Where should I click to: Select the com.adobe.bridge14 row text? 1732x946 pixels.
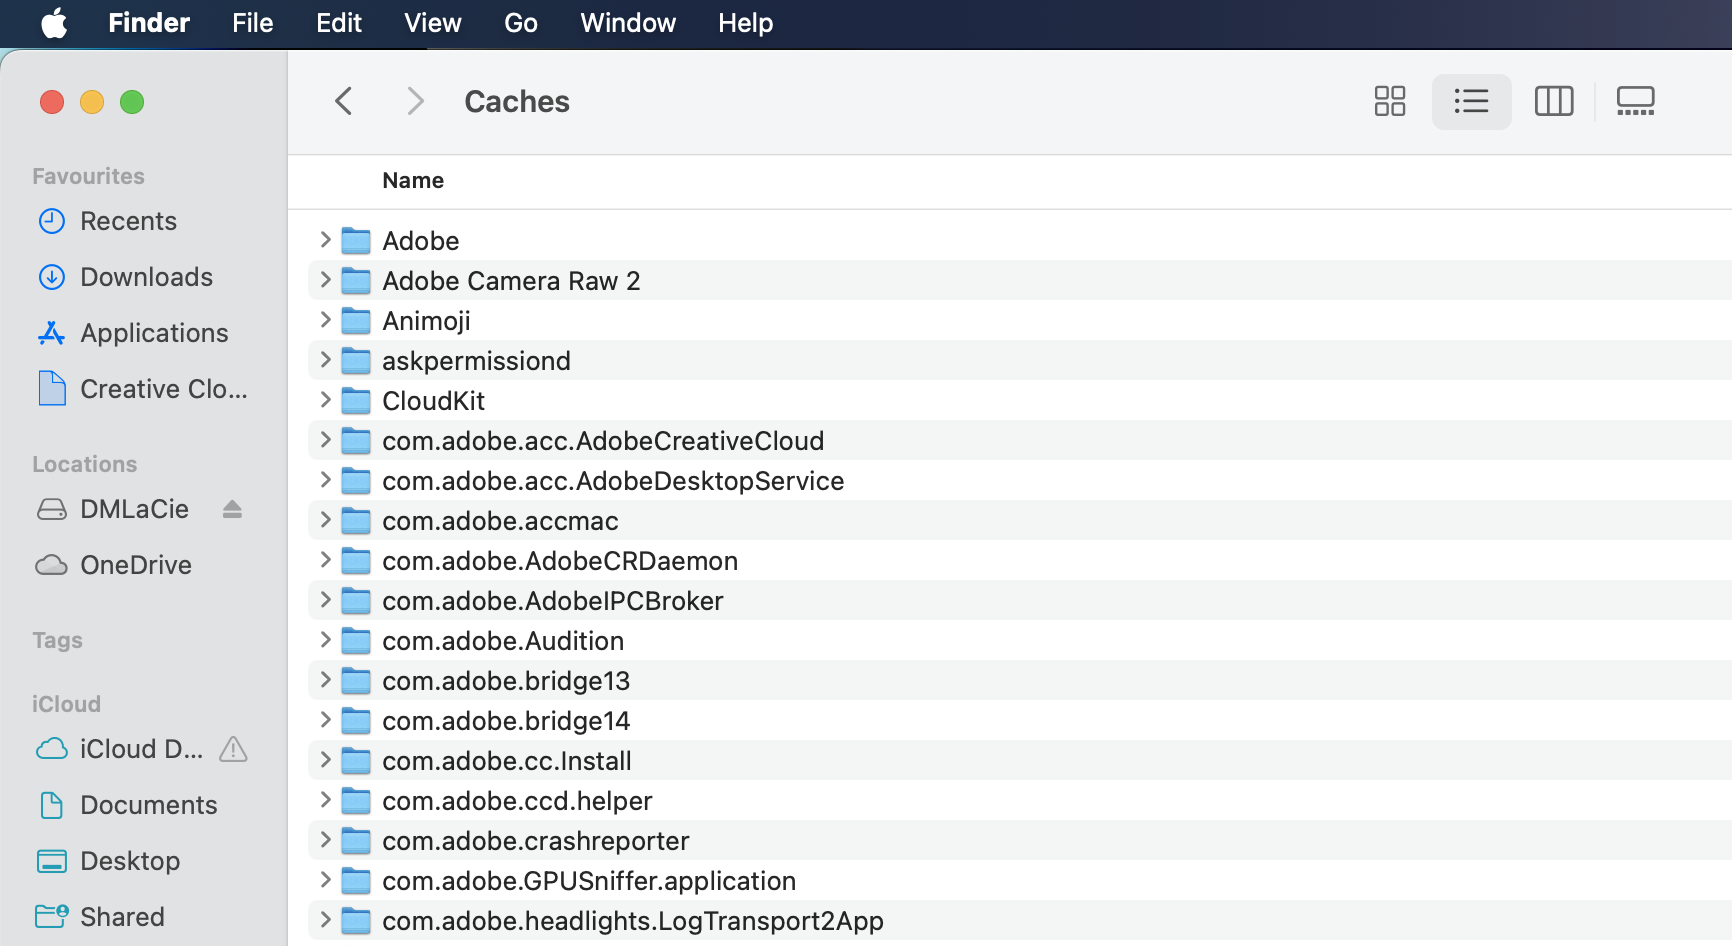(x=506, y=721)
